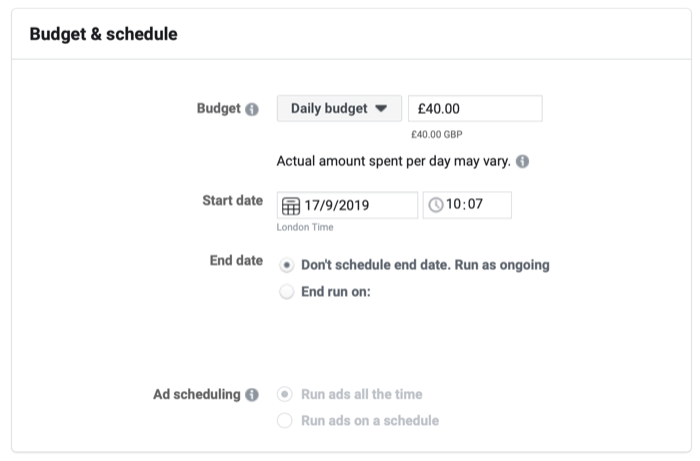Click the 'End date' field label

click(x=236, y=260)
